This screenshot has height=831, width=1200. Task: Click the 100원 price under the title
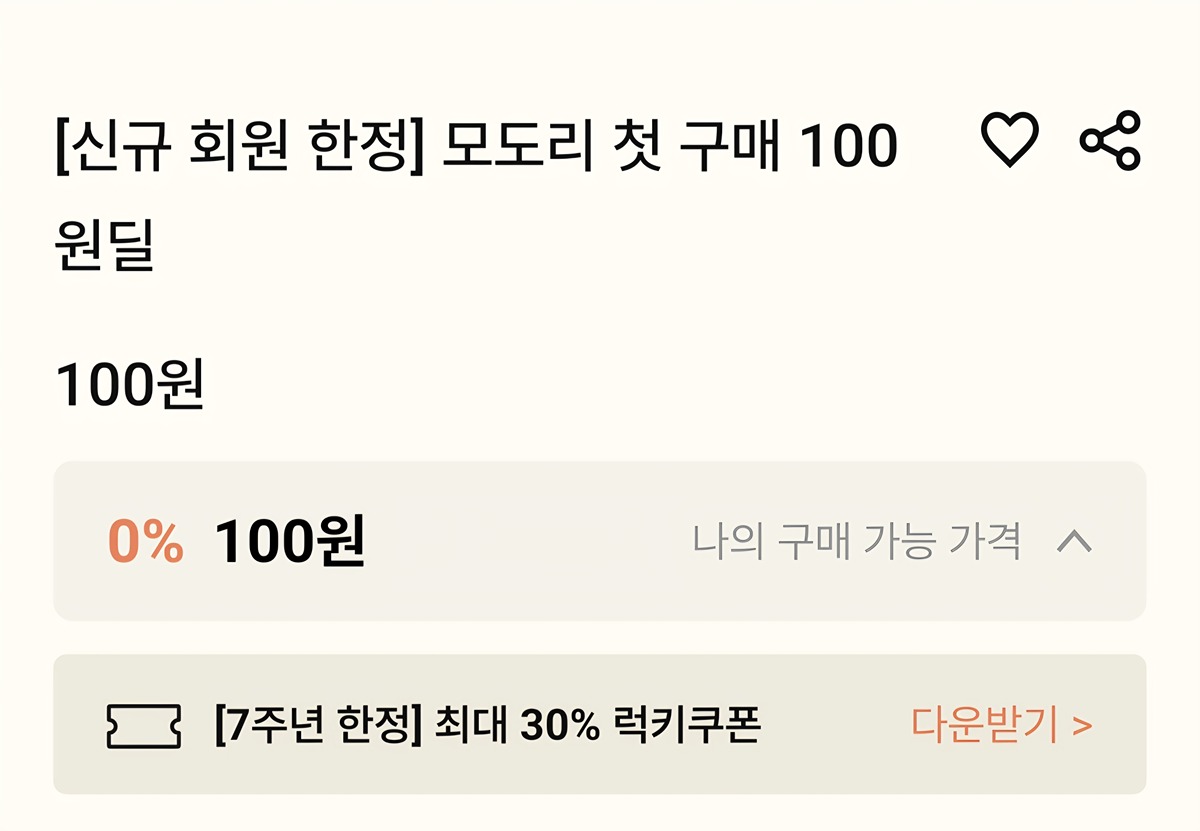pyautogui.click(x=130, y=385)
